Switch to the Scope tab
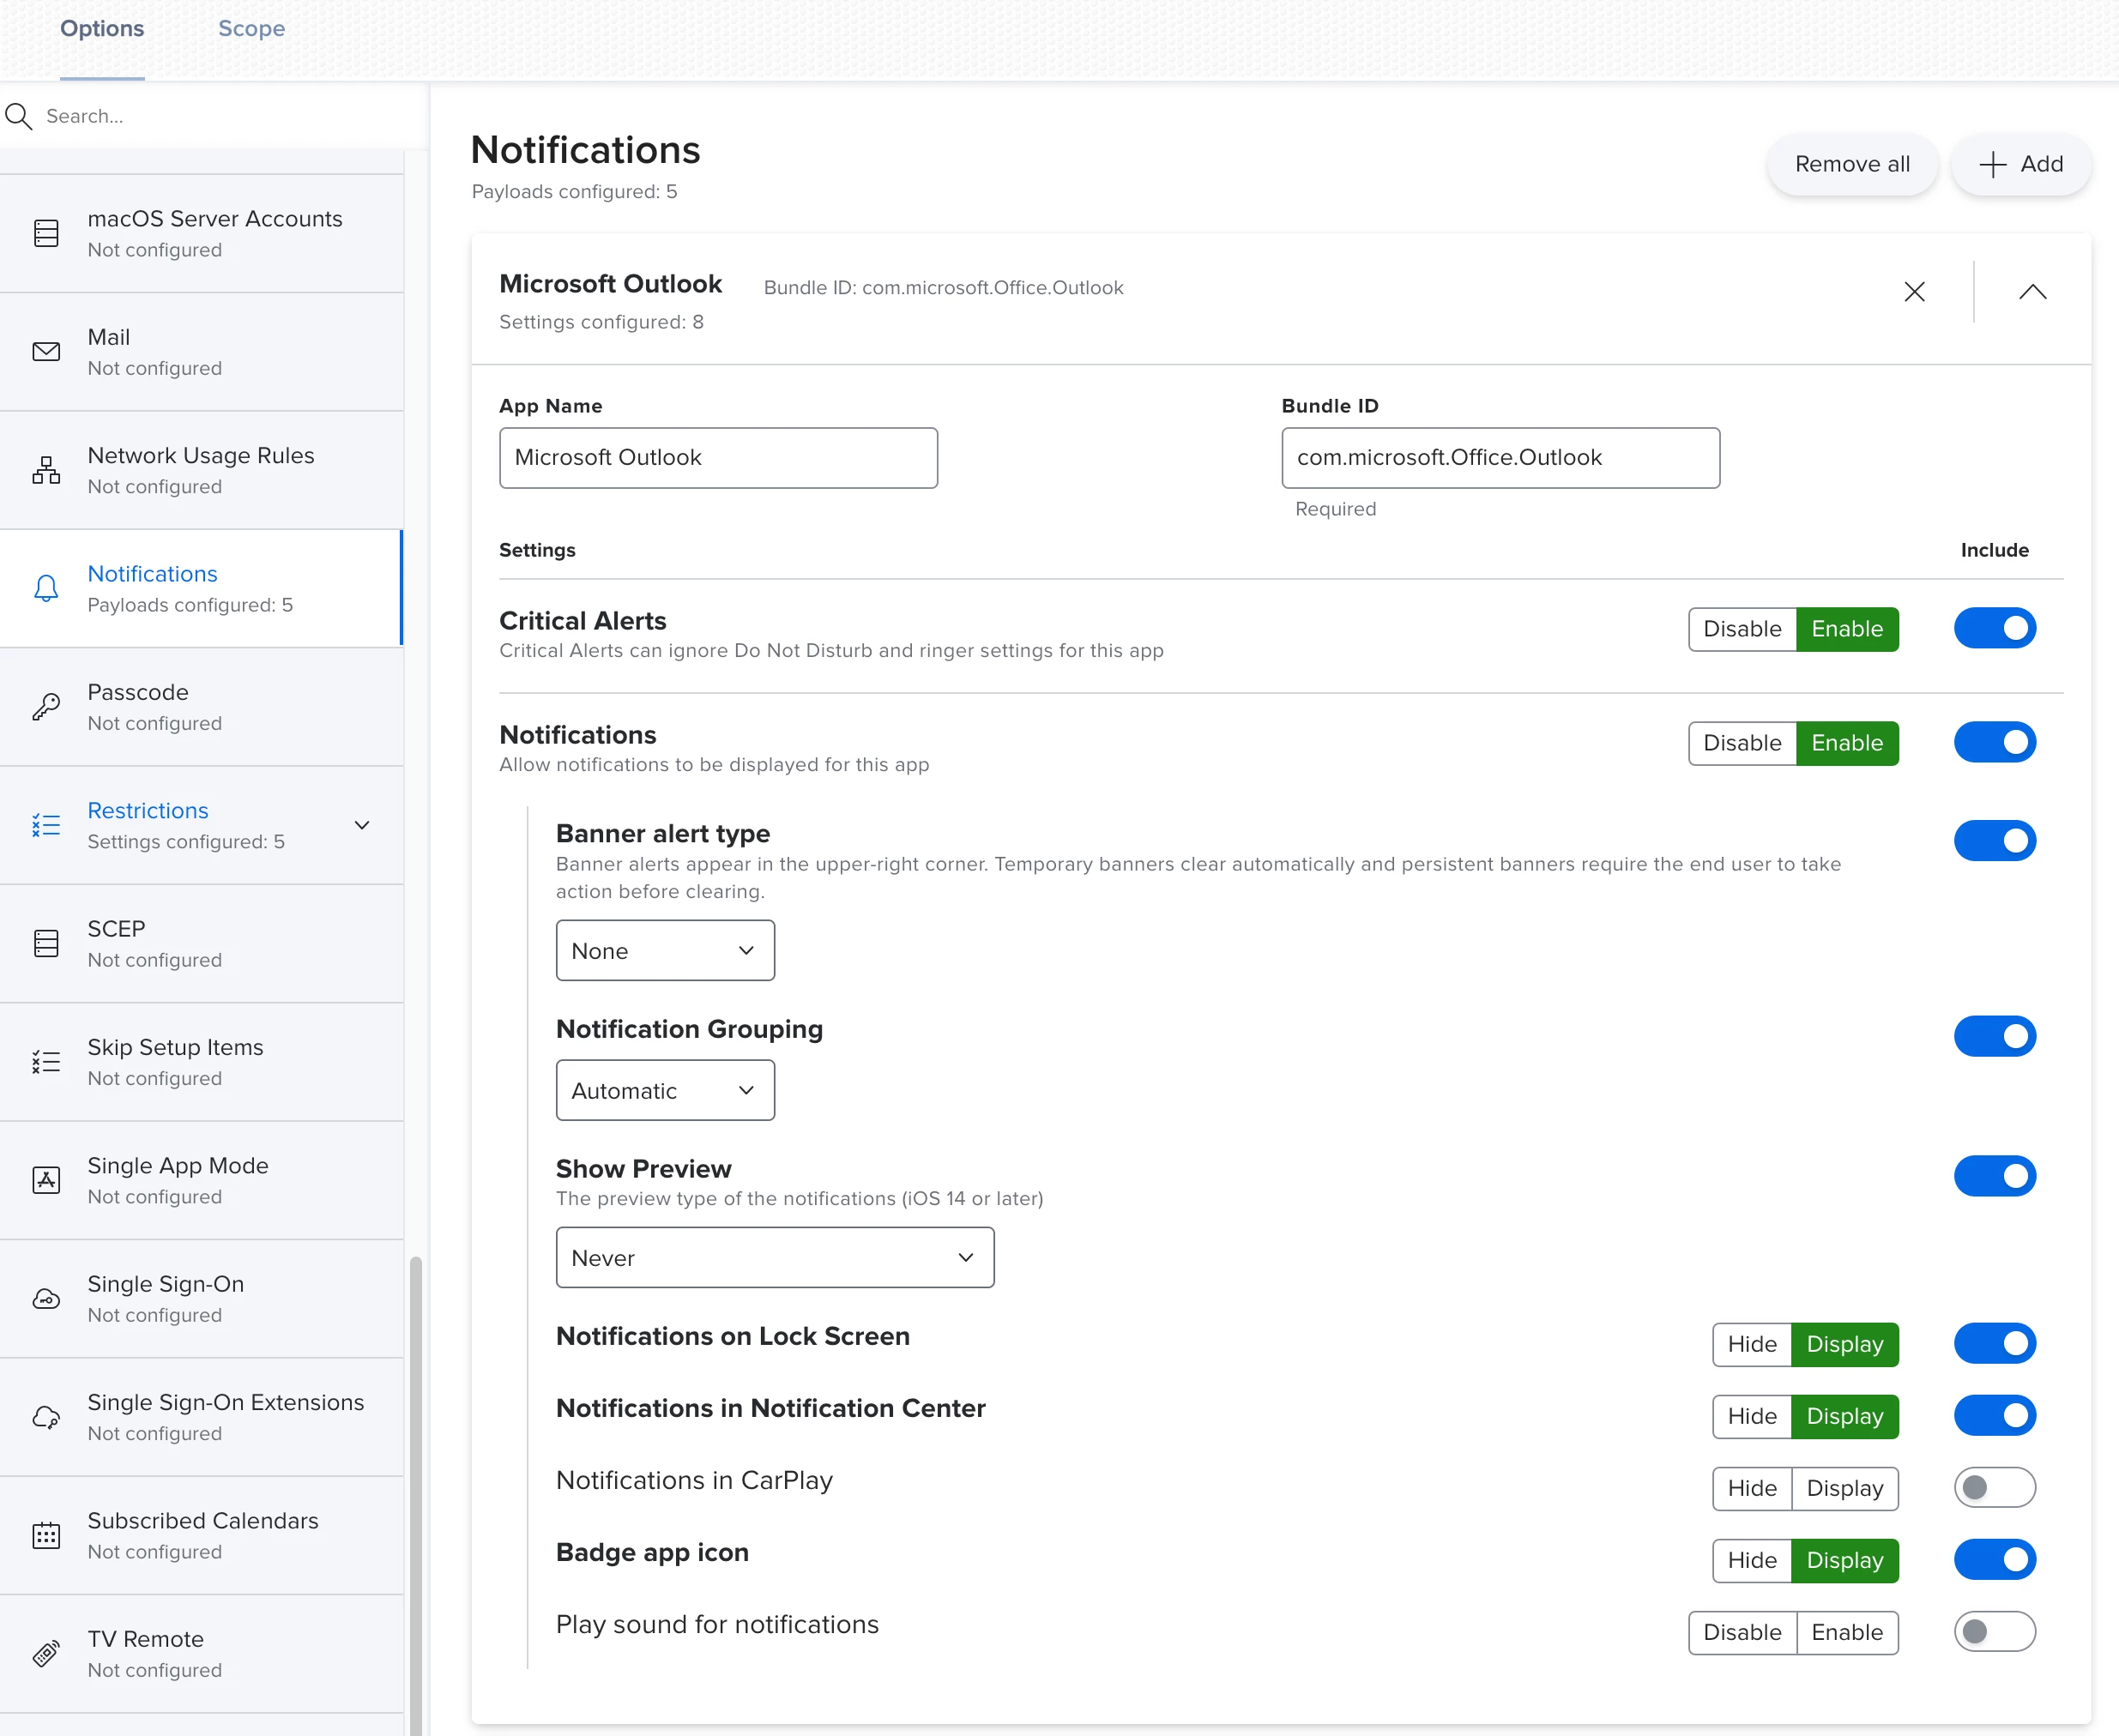 coord(251,29)
